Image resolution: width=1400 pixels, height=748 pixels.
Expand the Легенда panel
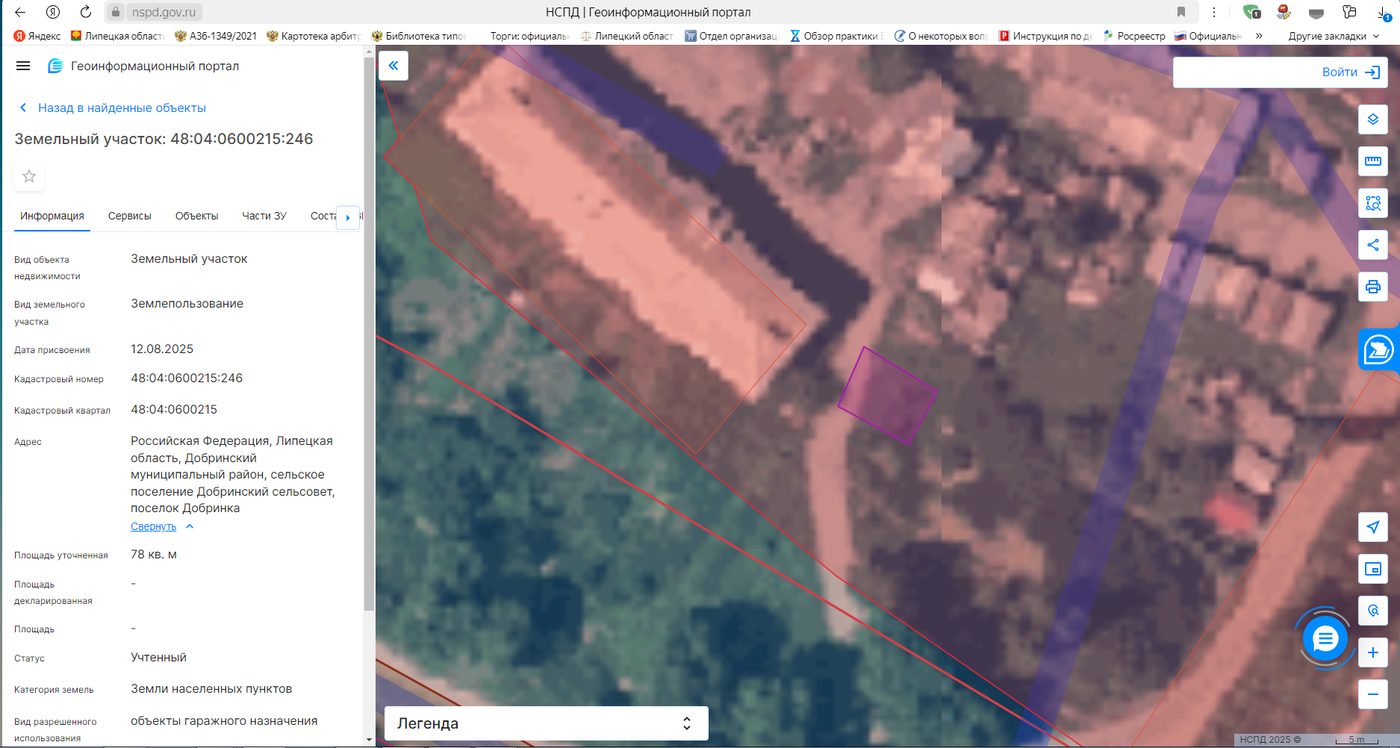[x=546, y=723]
